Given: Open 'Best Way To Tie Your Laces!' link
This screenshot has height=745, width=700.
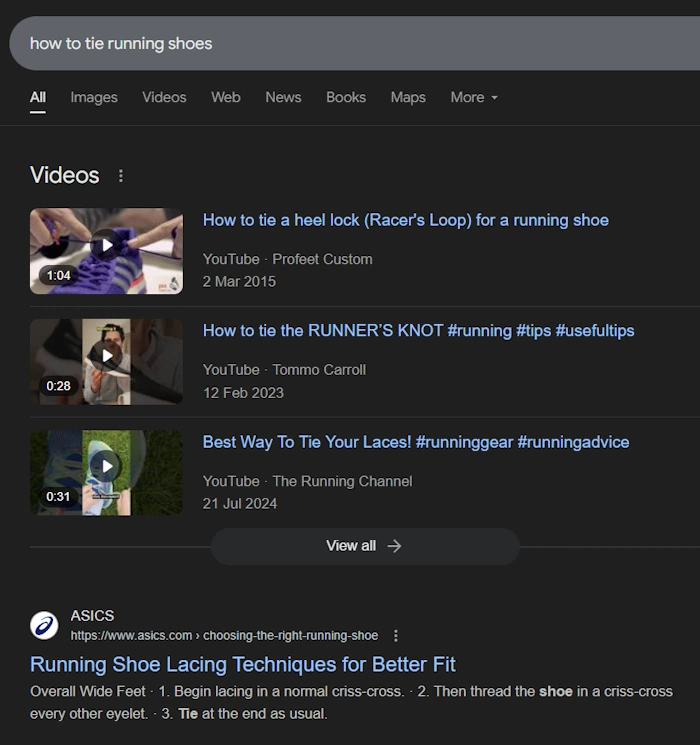Looking at the screenshot, I should click(x=416, y=442).
